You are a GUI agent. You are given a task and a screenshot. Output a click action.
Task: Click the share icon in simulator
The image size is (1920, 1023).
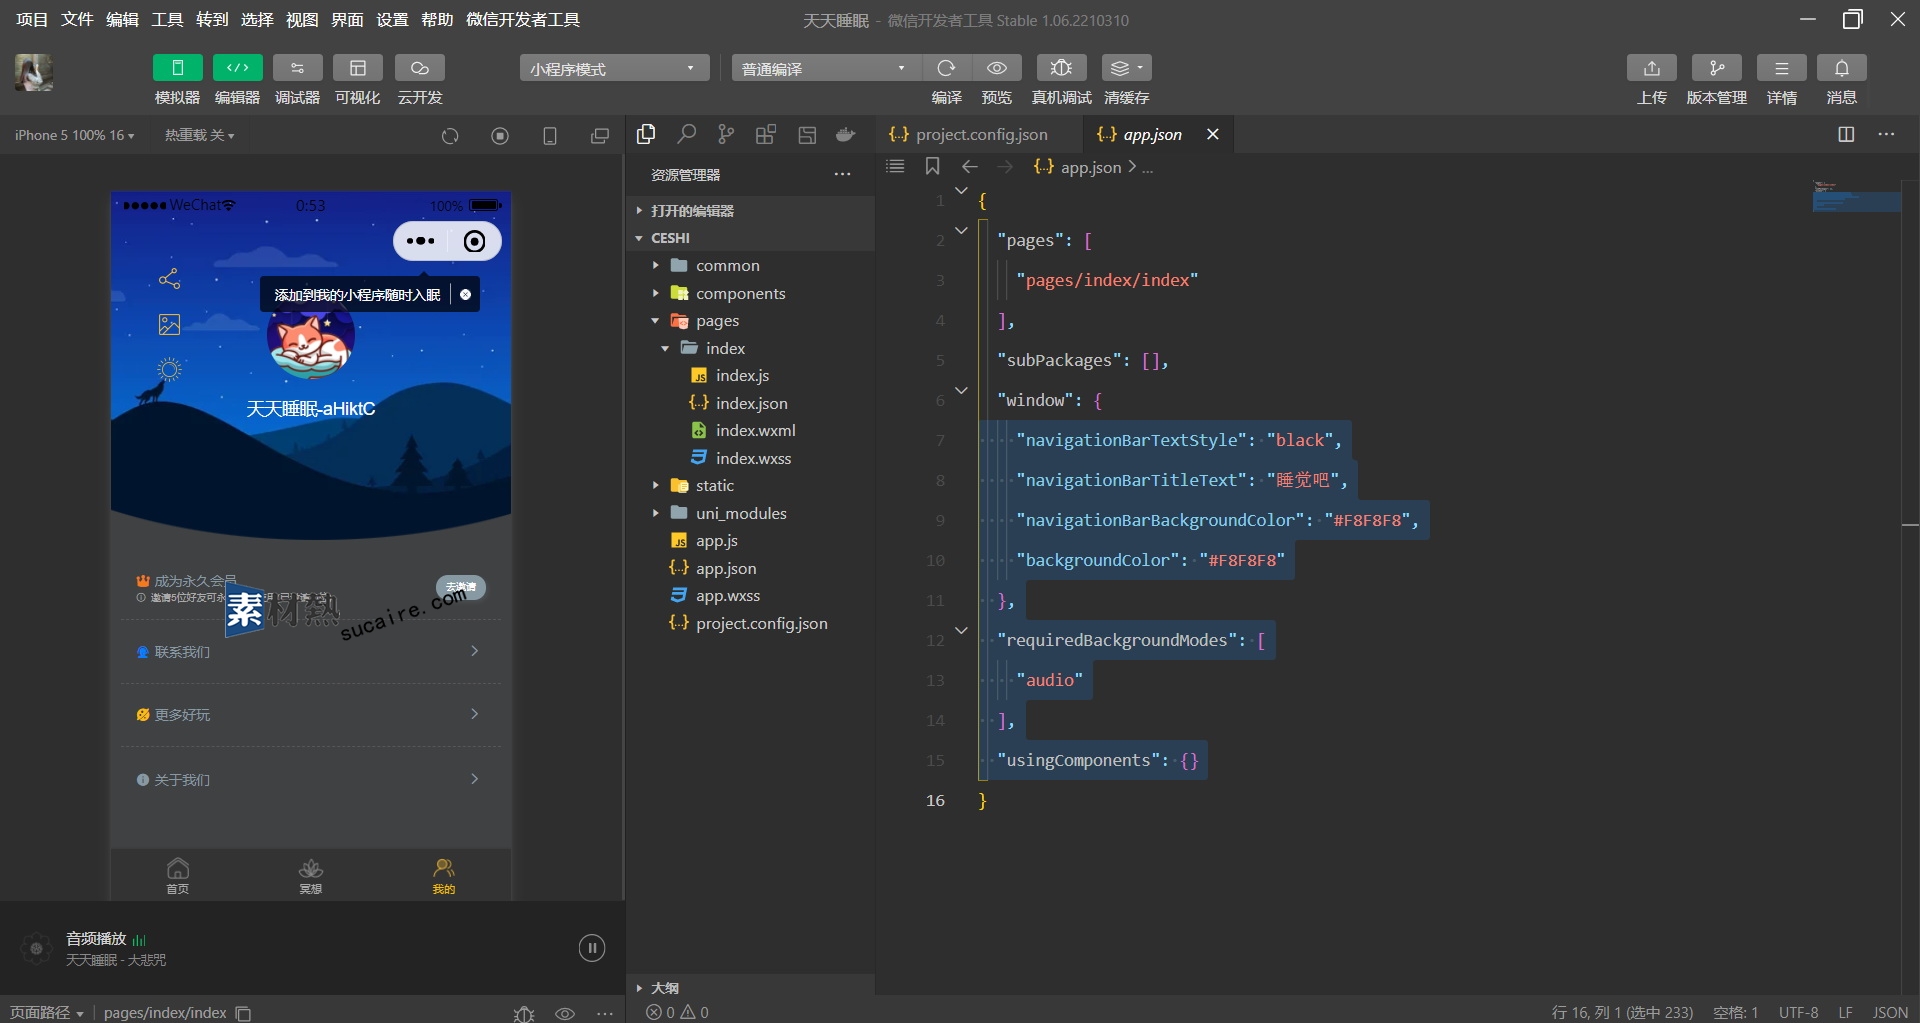point(169,279)
